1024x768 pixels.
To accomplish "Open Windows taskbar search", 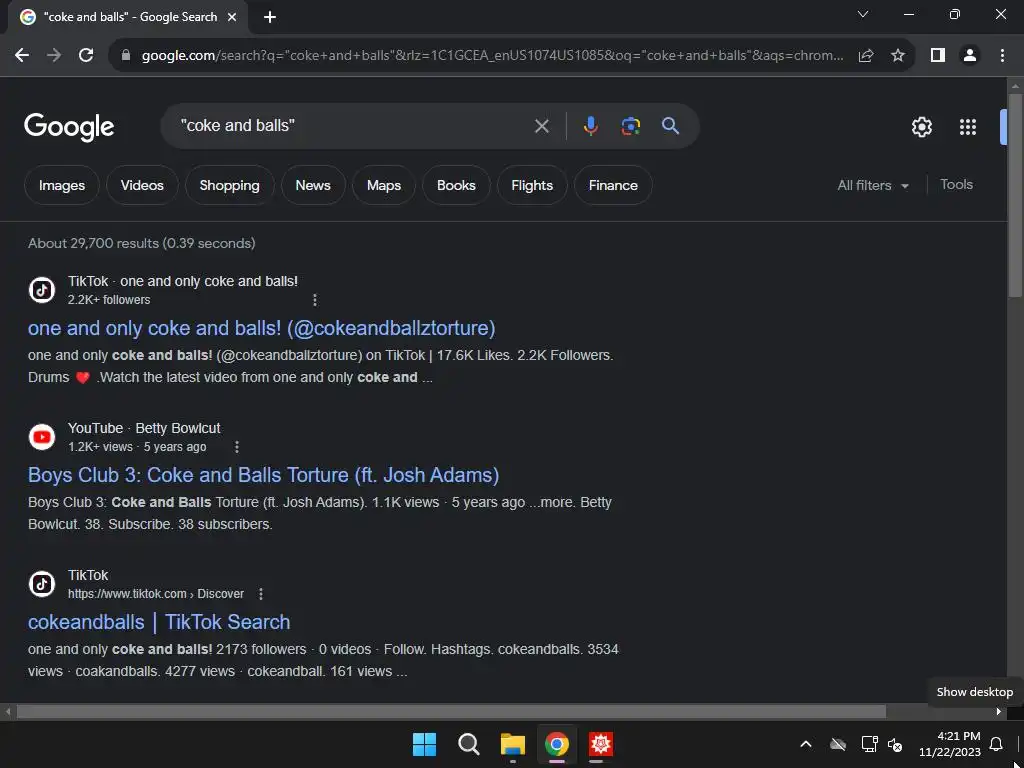I will pyautogui.click(x=468, y=744).
